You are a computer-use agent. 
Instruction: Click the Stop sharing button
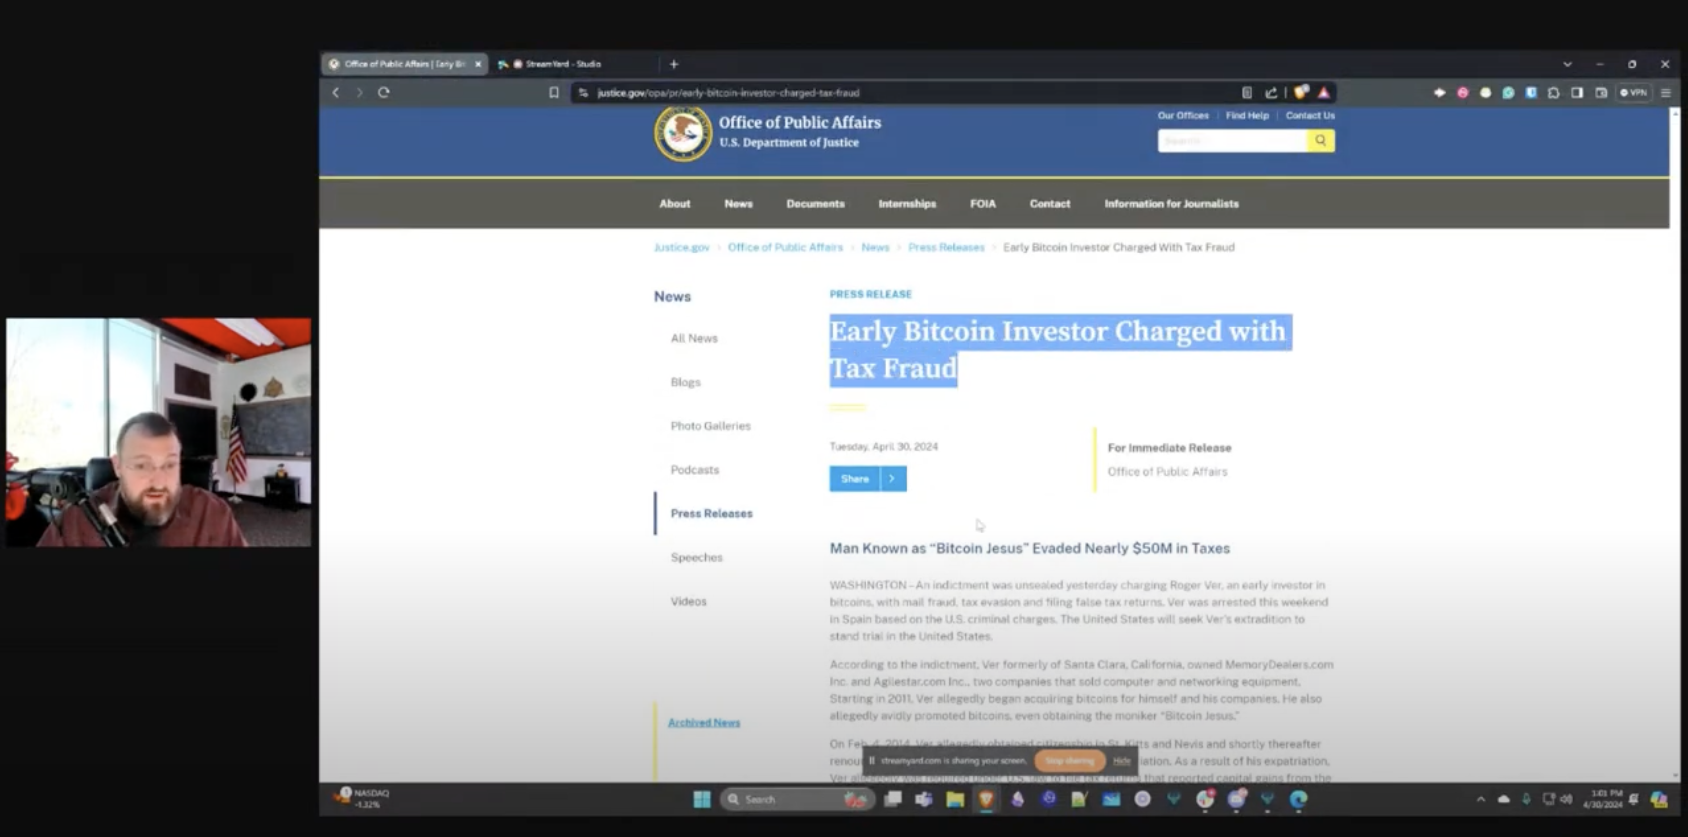(1070, 761)
